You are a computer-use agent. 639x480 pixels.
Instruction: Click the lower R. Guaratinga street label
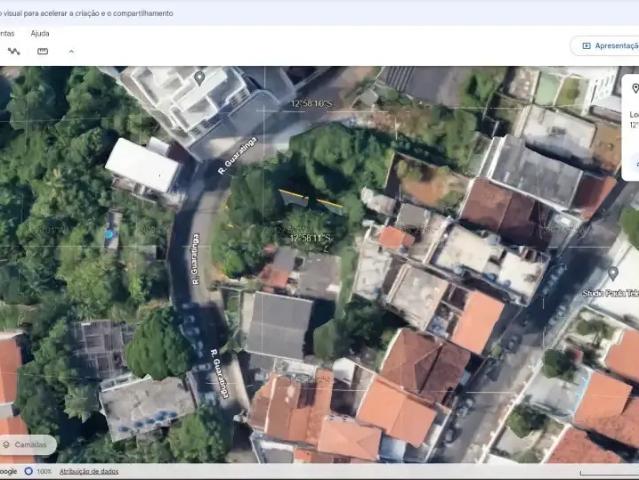pyautogui.click(x=221, y=373)
